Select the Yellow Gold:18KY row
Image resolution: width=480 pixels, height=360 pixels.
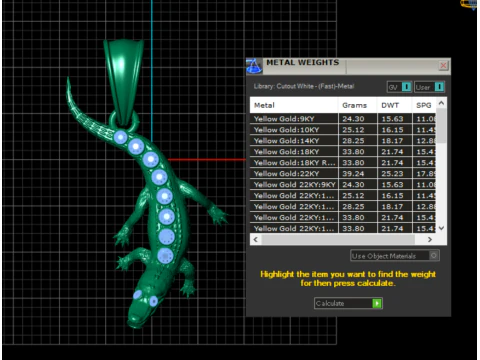point(343,152)
